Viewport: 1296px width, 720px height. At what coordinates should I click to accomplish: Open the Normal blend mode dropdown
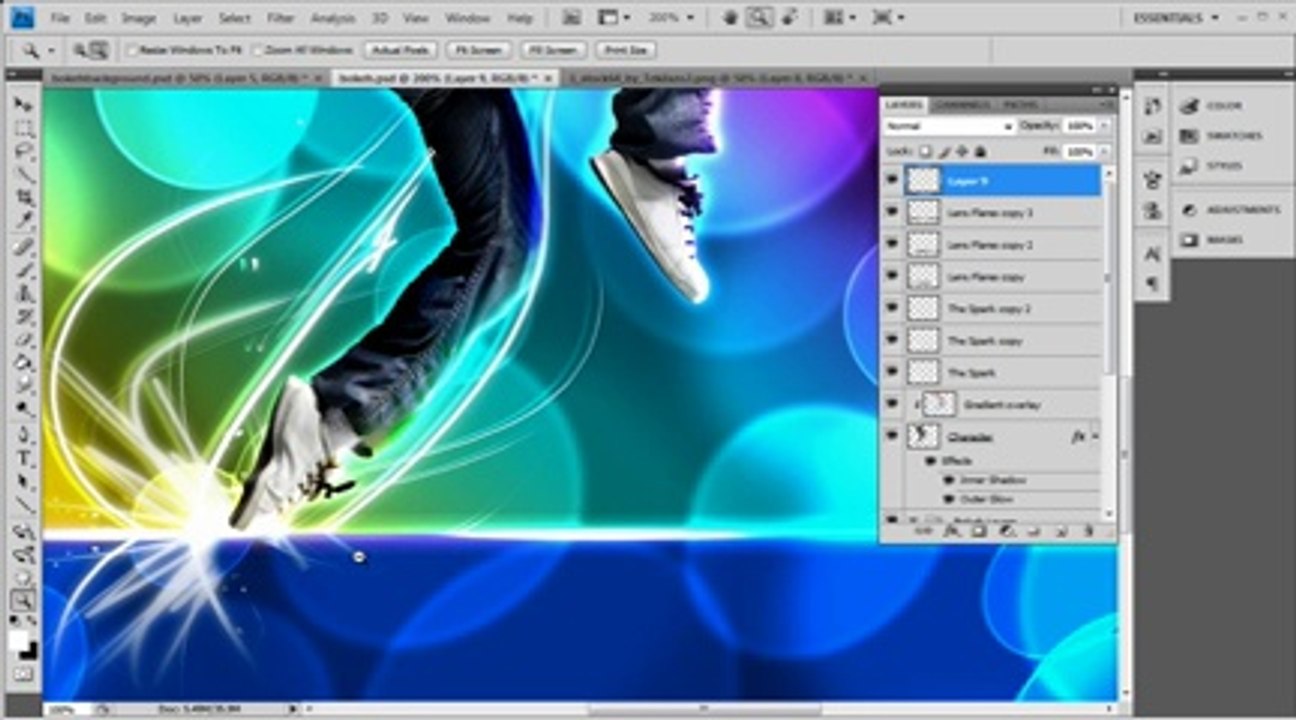click(x=949, y=127)
